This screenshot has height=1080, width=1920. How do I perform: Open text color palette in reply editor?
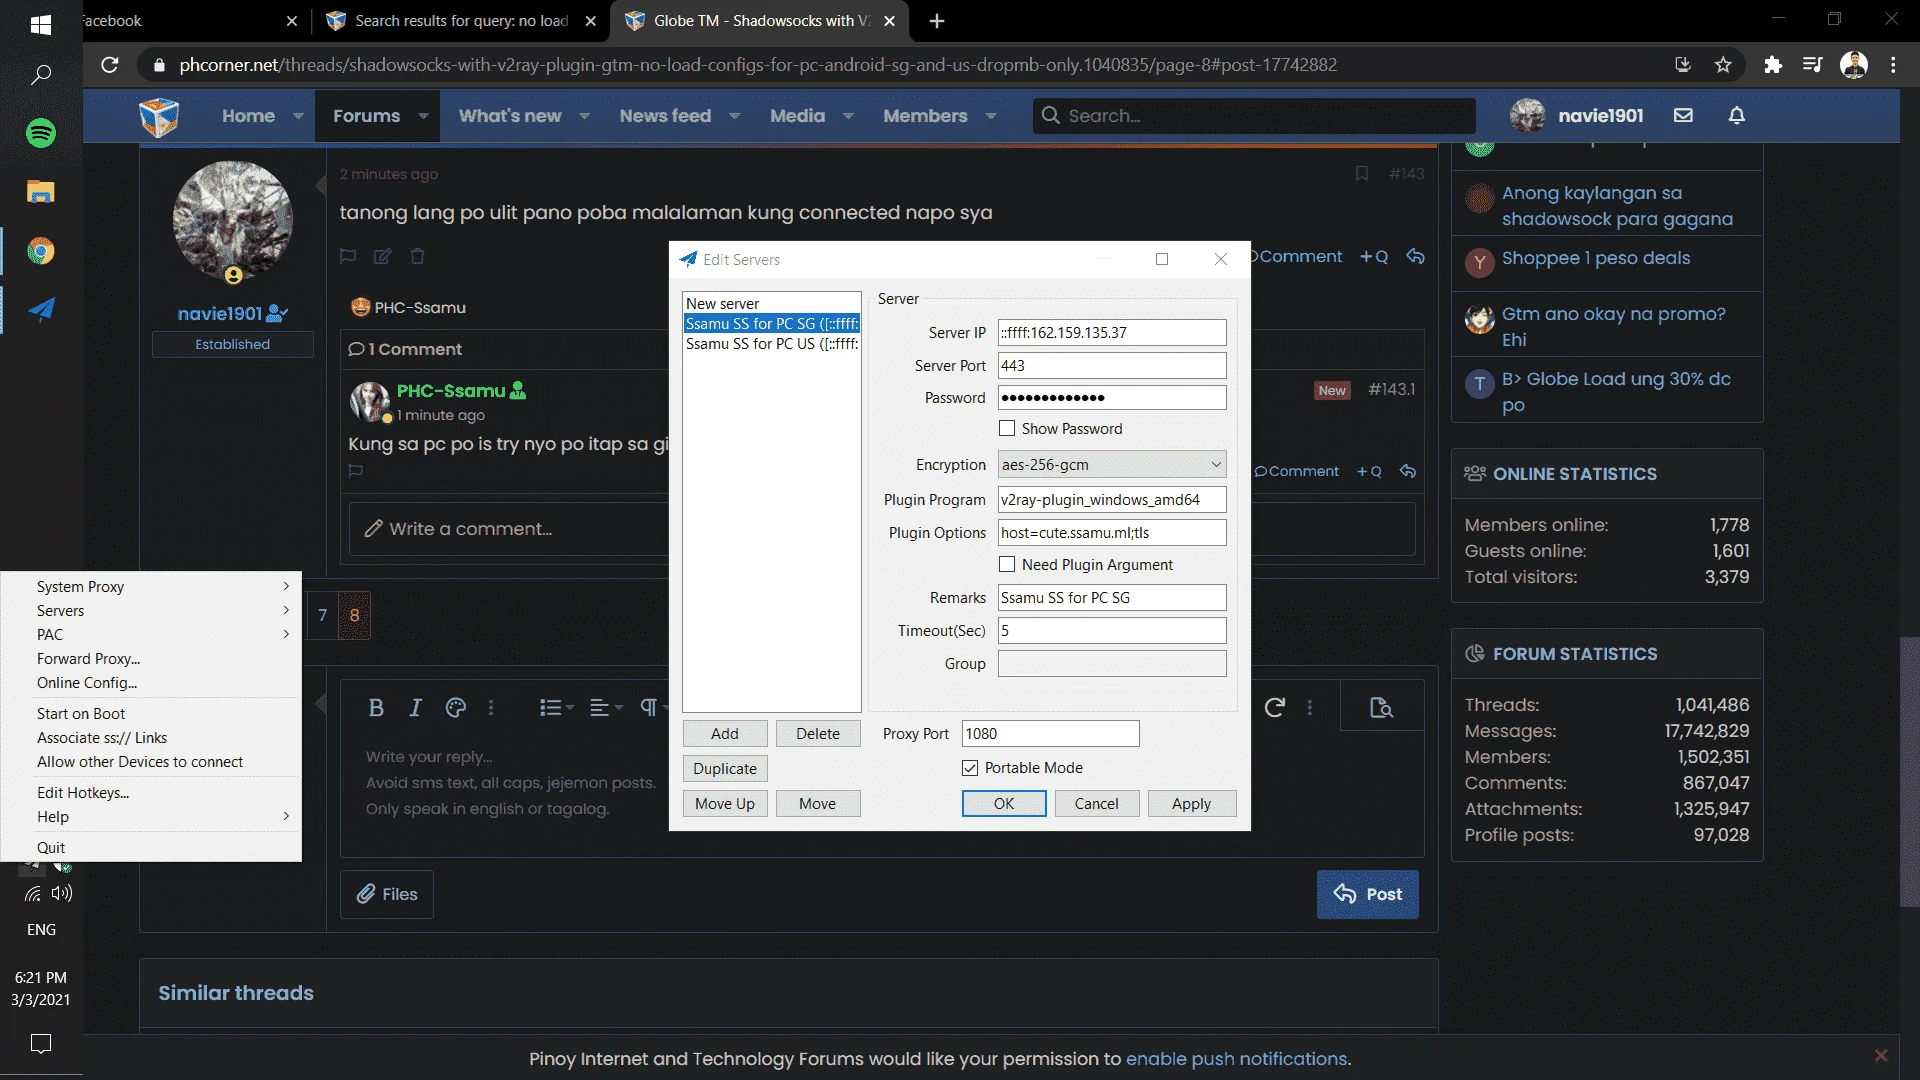point(456,708)
